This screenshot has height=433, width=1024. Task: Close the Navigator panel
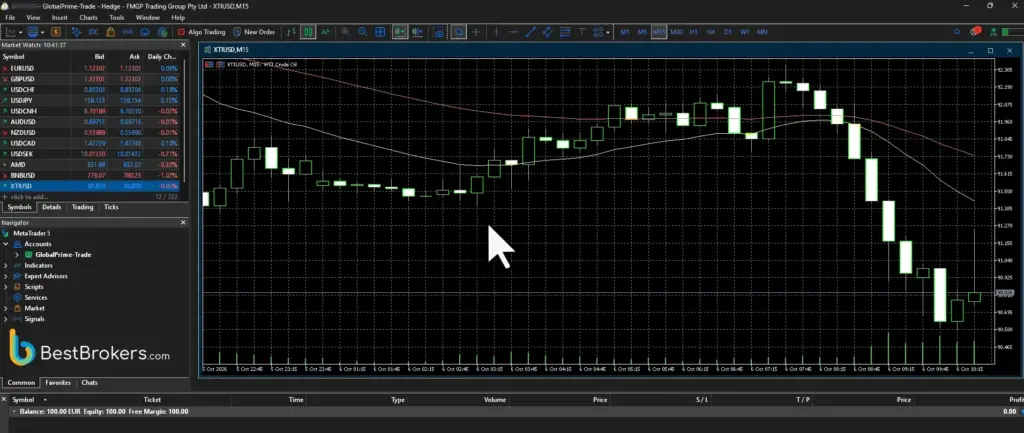pyautogui.click(x=183, y=223)
